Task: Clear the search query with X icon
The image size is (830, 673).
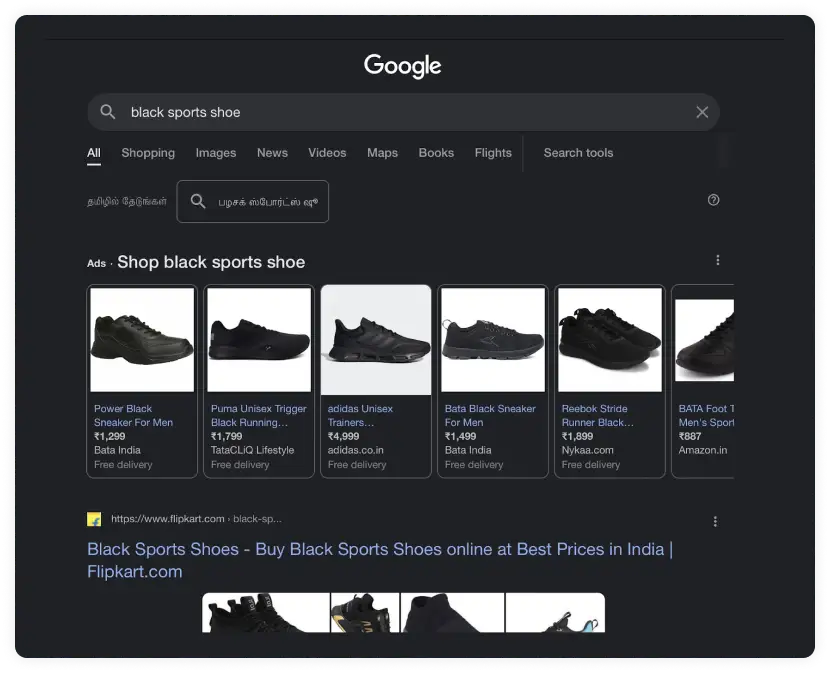Action: point(702,112)
